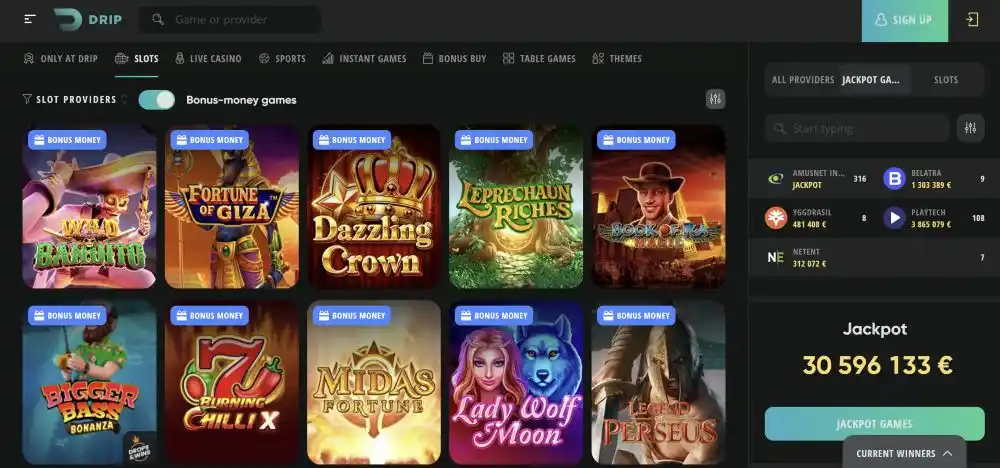Screen dimensions: 1000x468
Task: Select the Jackpot Games panel tab
Action: (x=874, y=80)
